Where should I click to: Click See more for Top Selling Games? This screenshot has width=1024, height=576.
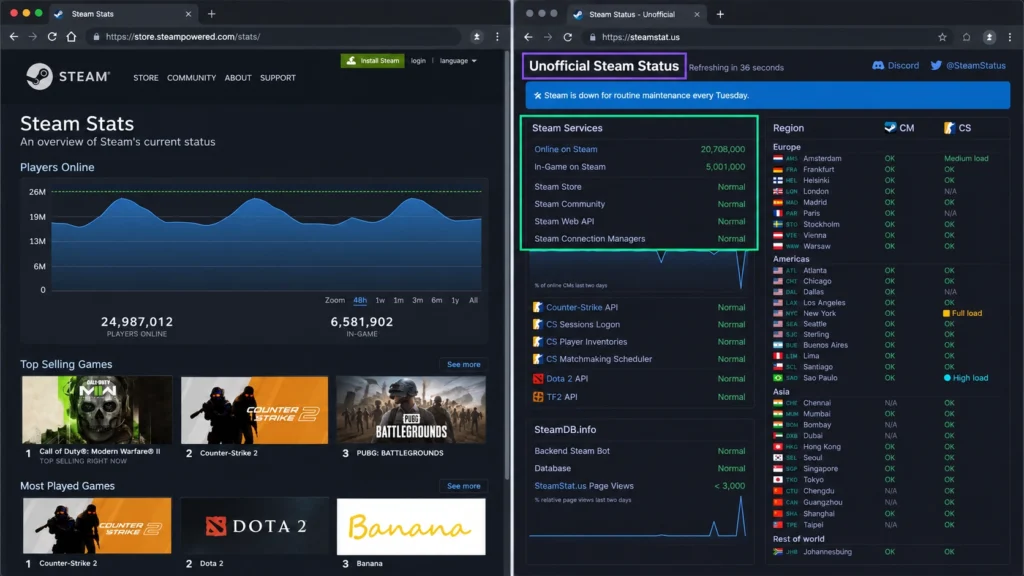click(464, 364)
